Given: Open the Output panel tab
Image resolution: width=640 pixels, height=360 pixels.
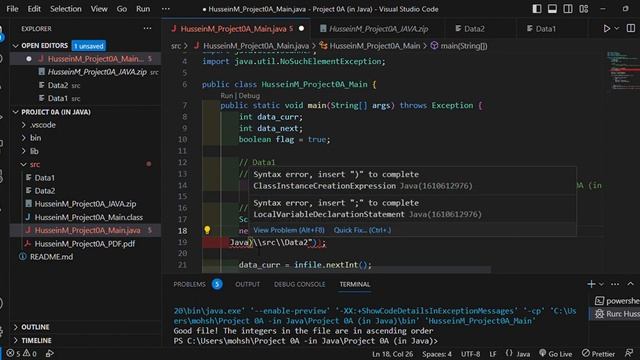Looking at the screenshot, I should [x=247, y=284].
